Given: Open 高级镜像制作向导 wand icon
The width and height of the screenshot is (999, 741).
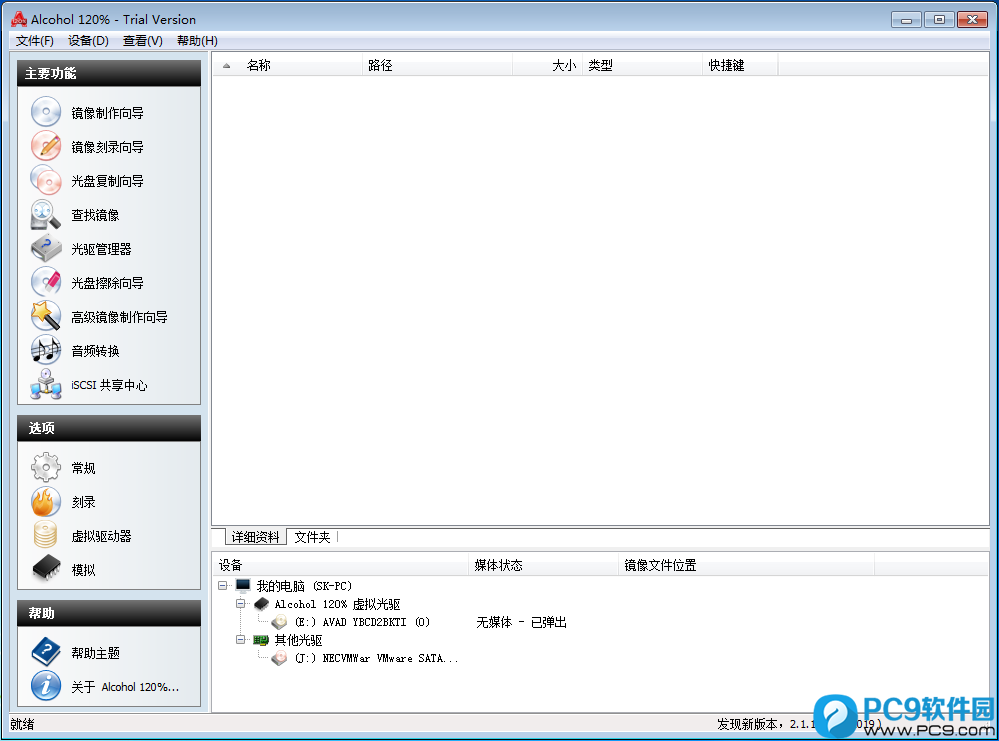Looking at the screenshot, I should pyautogui.click(x=46, y=316).
